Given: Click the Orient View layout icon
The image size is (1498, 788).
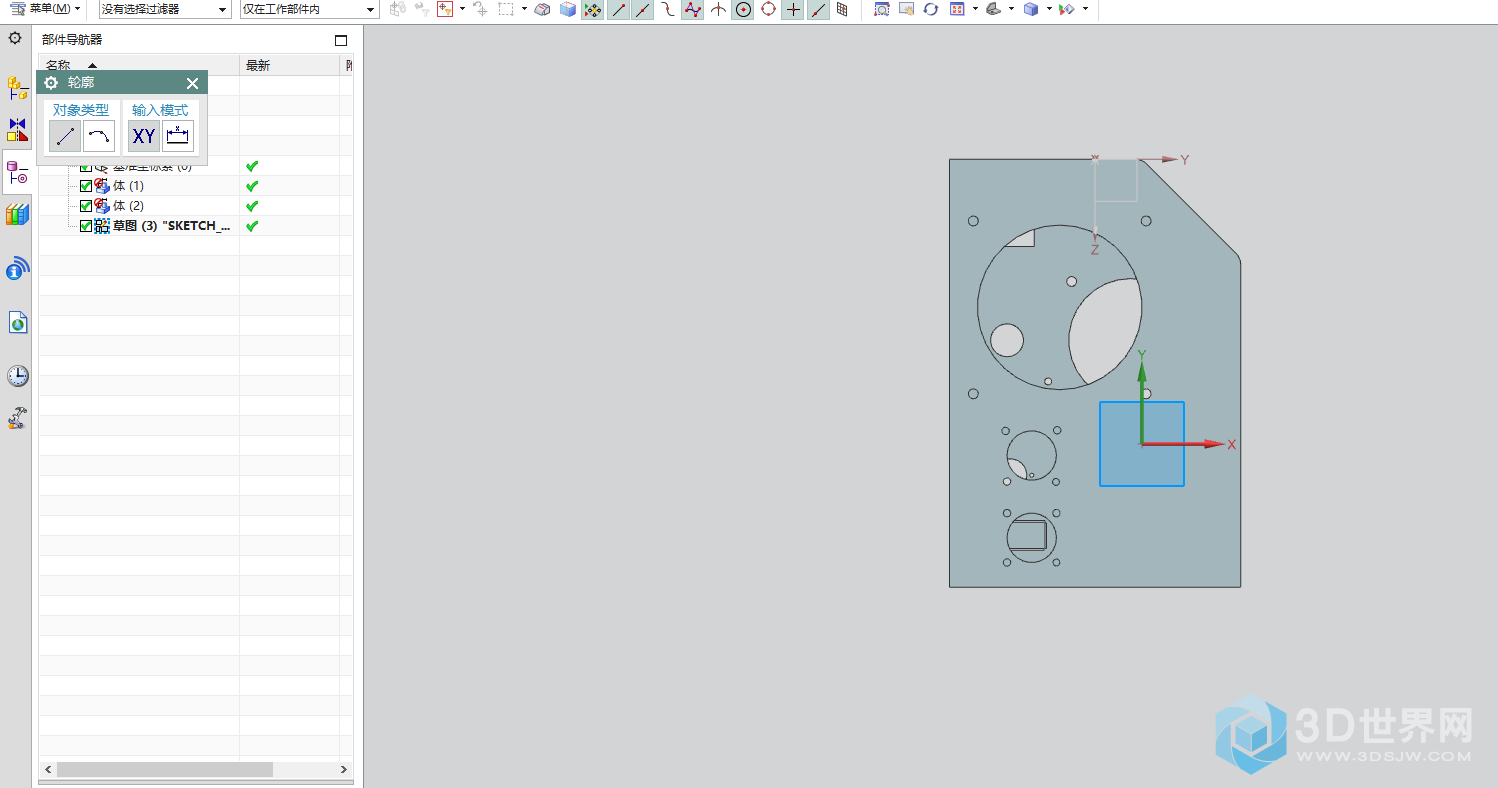Looking at the screenshot, I should click(x=957, y=9).
